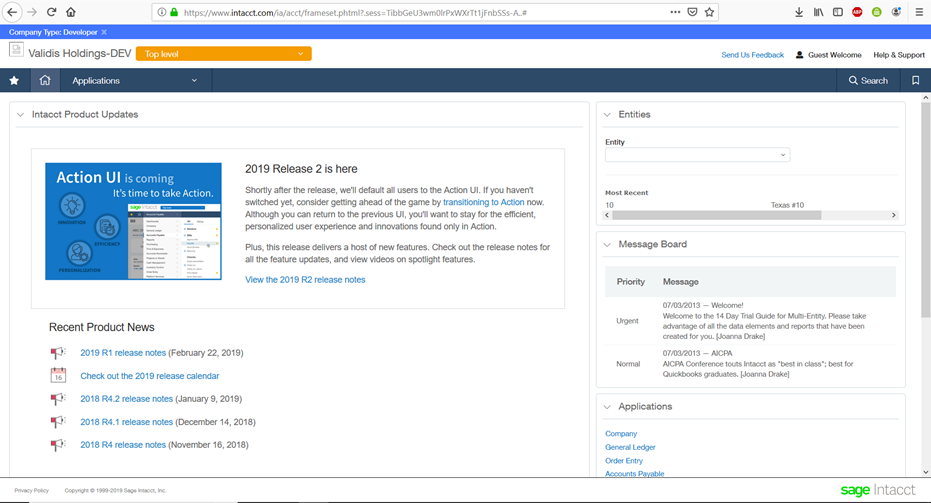931x503 pixels.
Task: Click the megaphone icon beside 2018 R4 notes
Action: 58,444
